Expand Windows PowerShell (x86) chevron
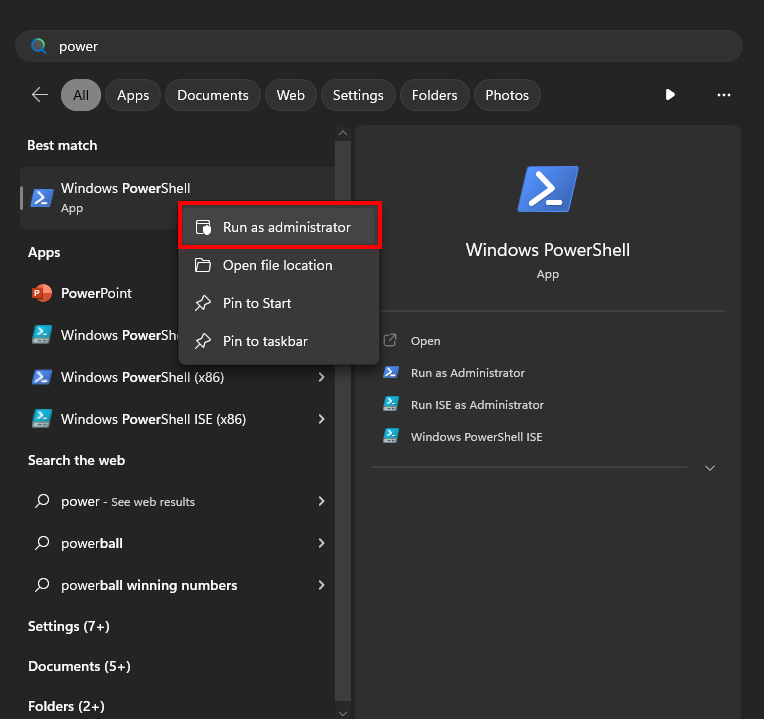Screen dimensions: 764x719 pos(321,377)
